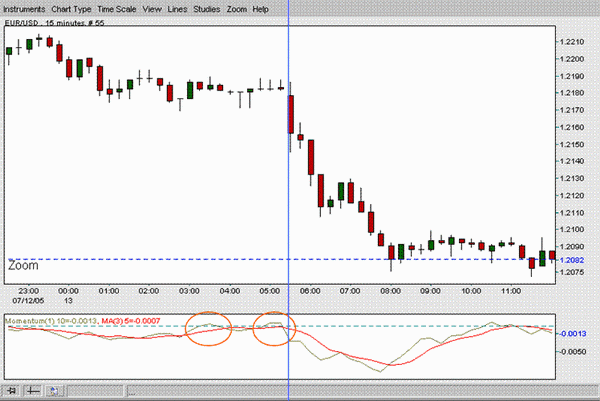Screen dimensions: 600x401
Task: Click the 1.2082 current price label
Action: (572, 260)
